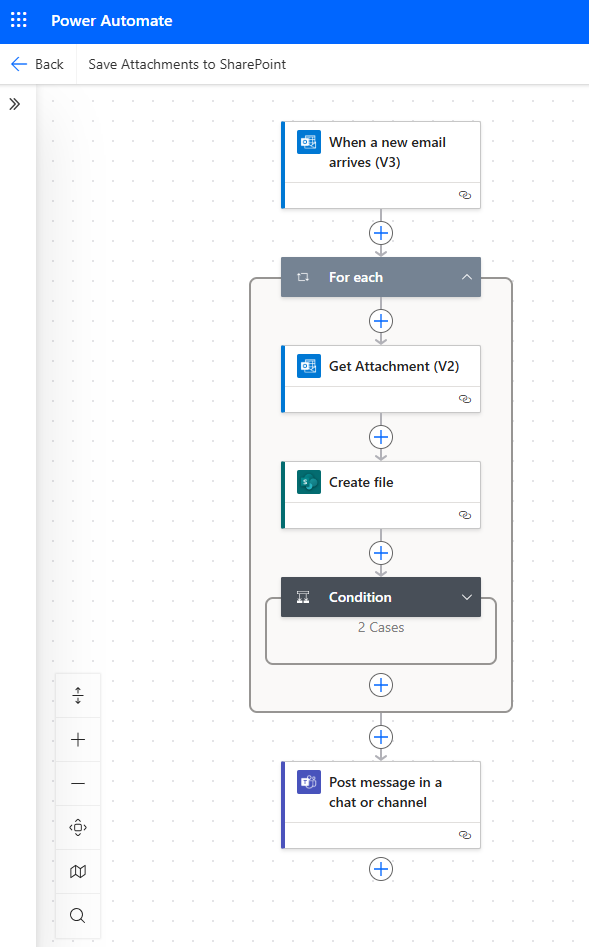The width and height of the screenshot is (589, 947).
Task: Add step below Get Attachment (V2)
Action: coord(381,437)
